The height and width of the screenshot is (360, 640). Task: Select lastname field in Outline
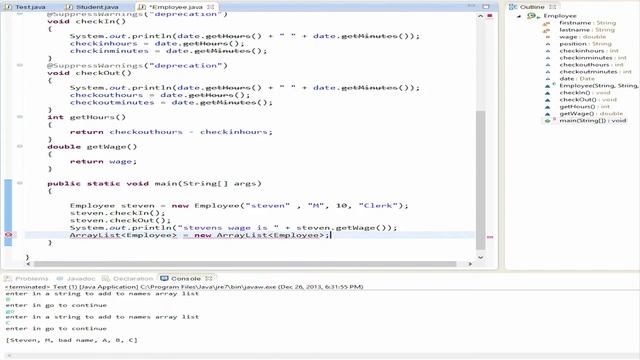pos(587,30)
